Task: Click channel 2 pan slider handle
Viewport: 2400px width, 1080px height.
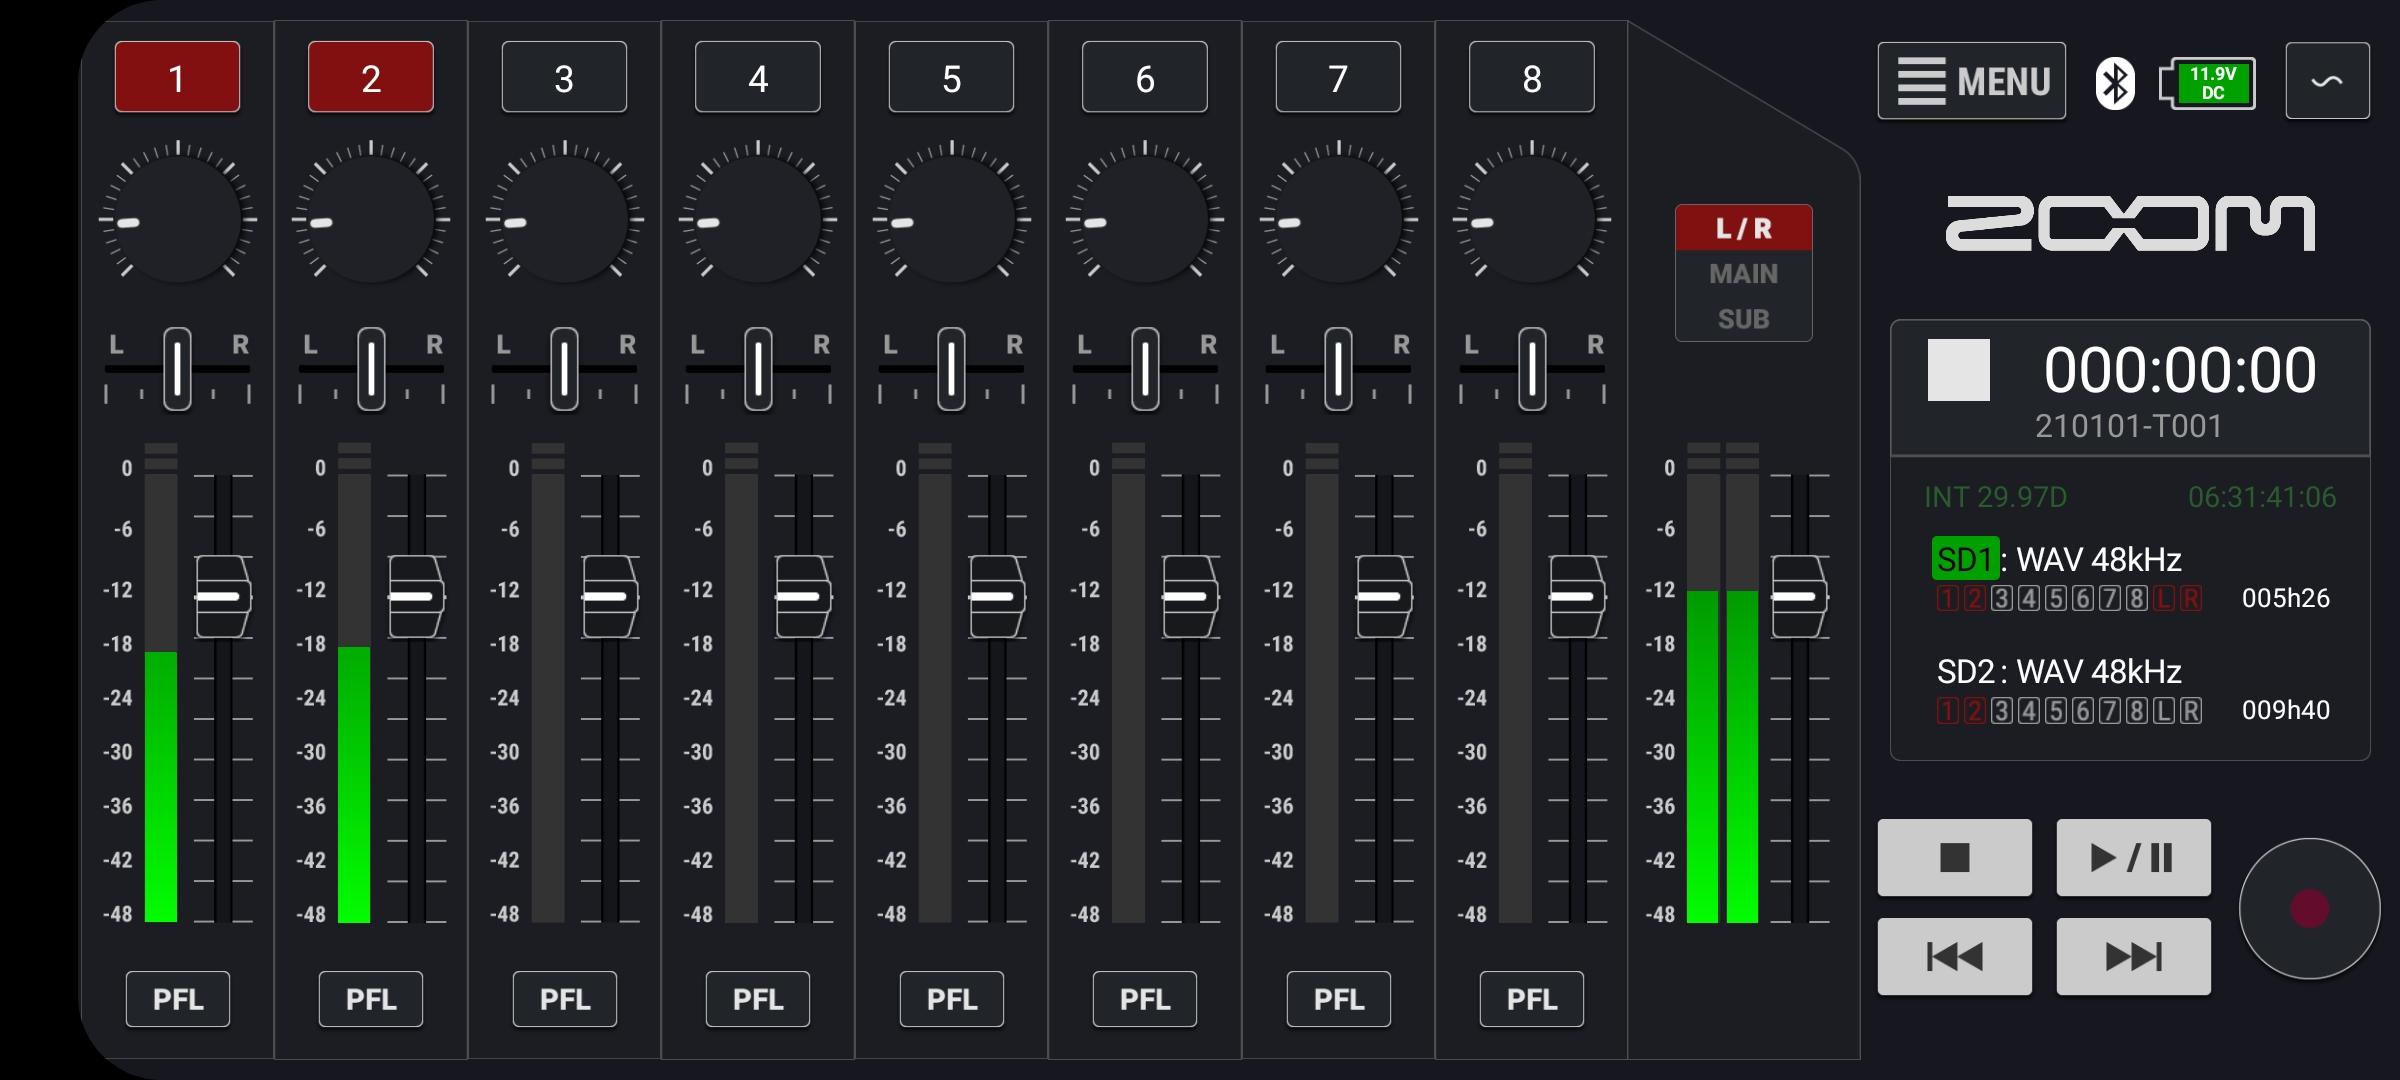Action: [371, 369]
